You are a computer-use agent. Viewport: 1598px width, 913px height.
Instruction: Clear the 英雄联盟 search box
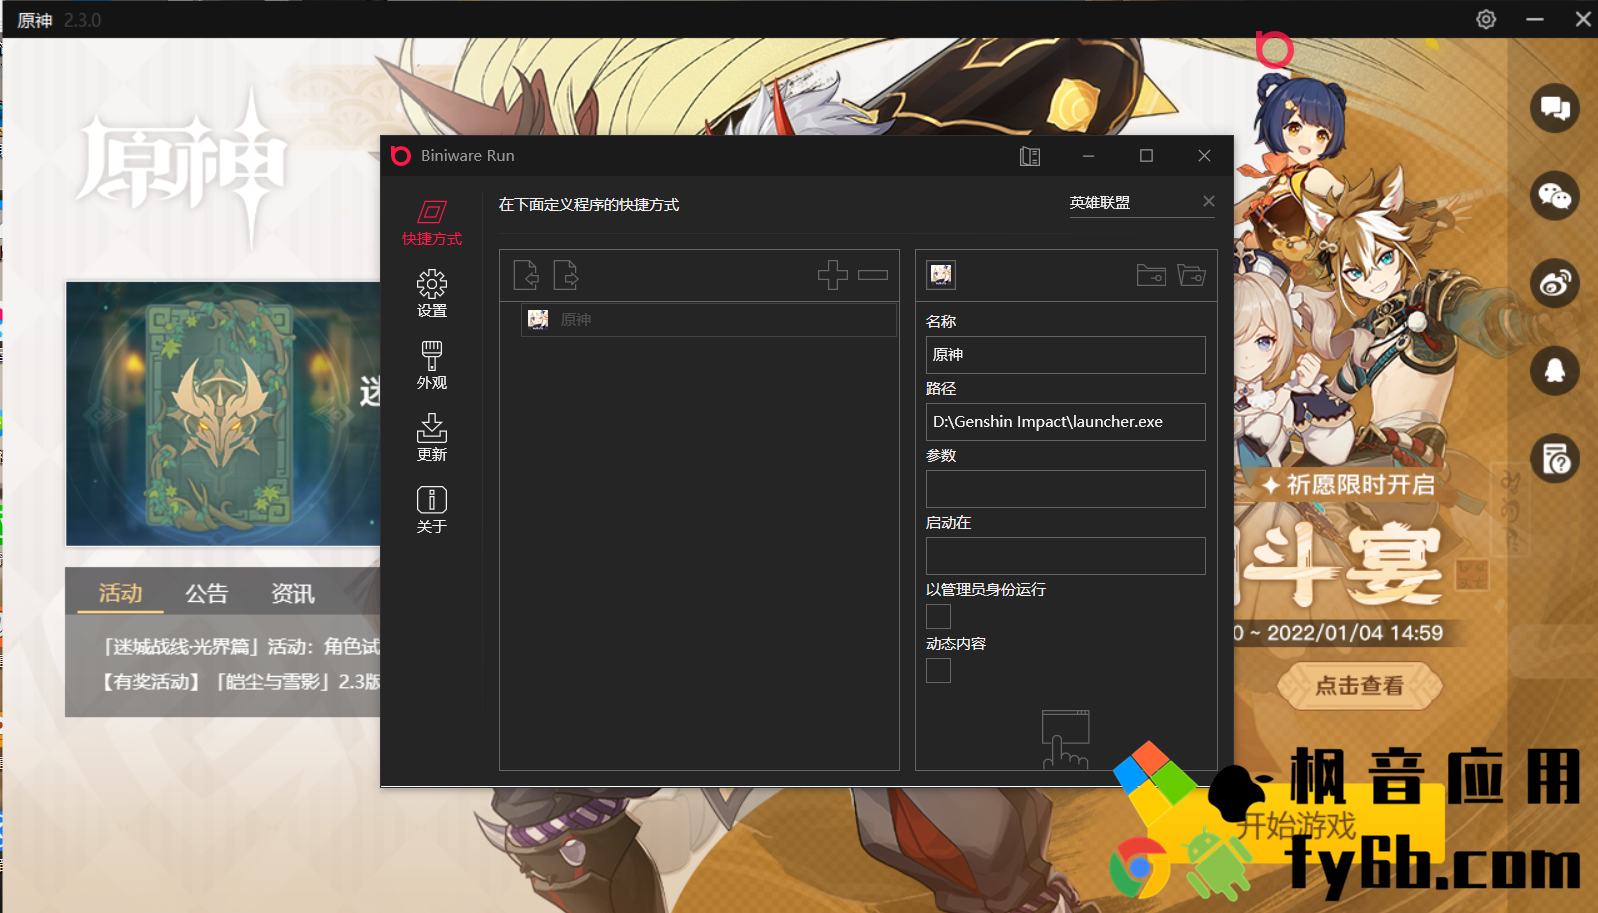click(x=1209, y=201)
